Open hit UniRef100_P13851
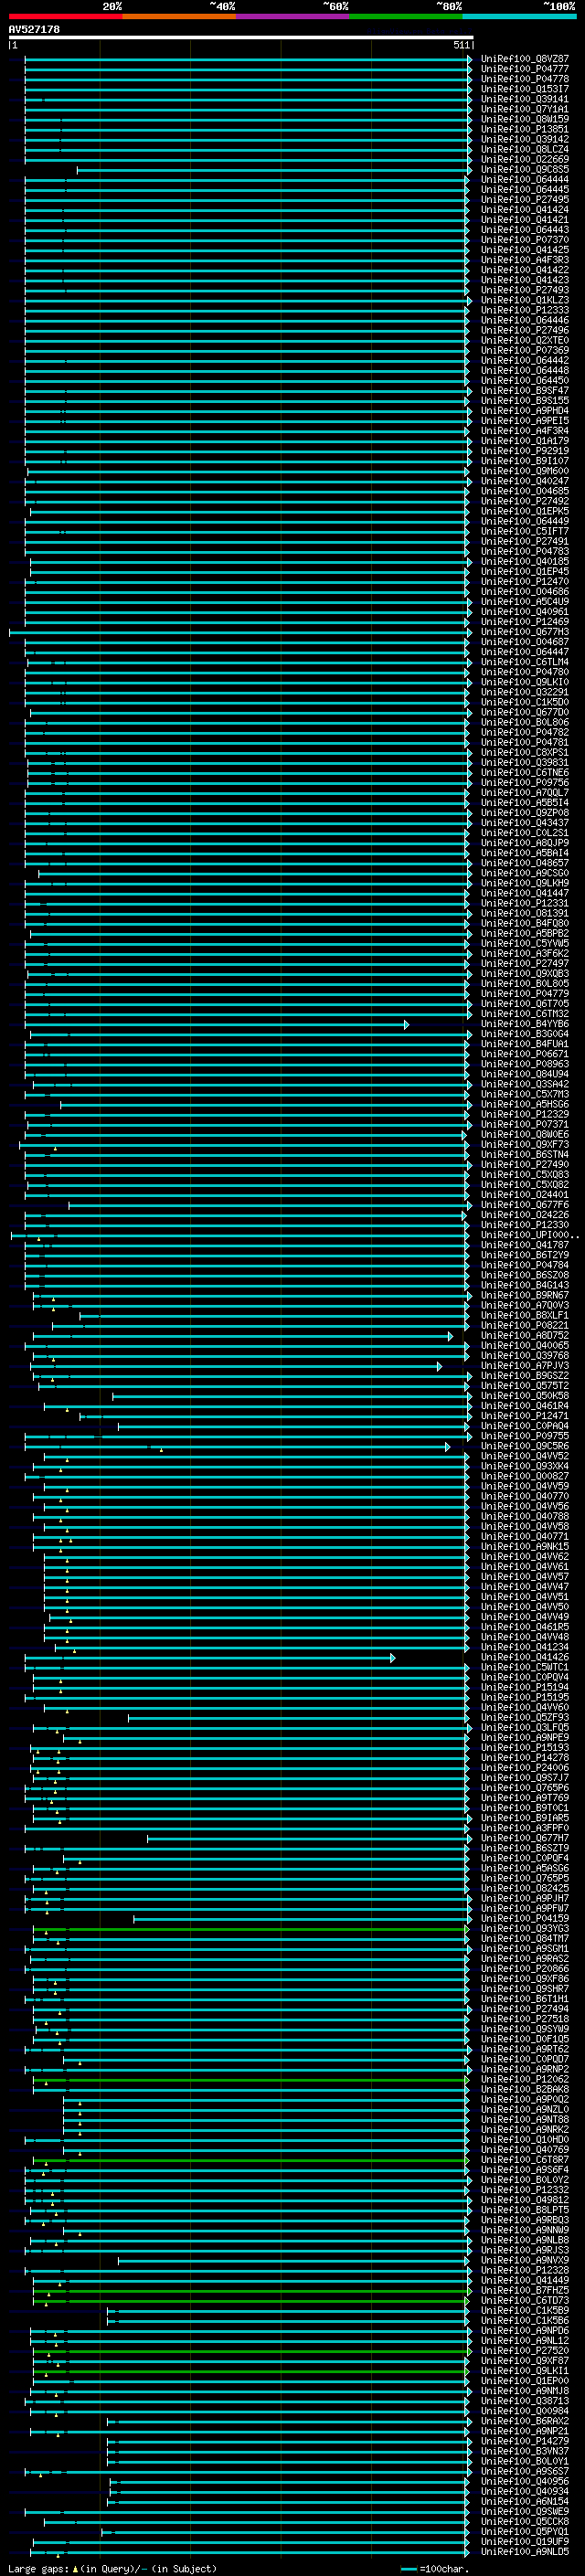The width and height of the screenshot is (585, 2576). click(x=525, y=129)
